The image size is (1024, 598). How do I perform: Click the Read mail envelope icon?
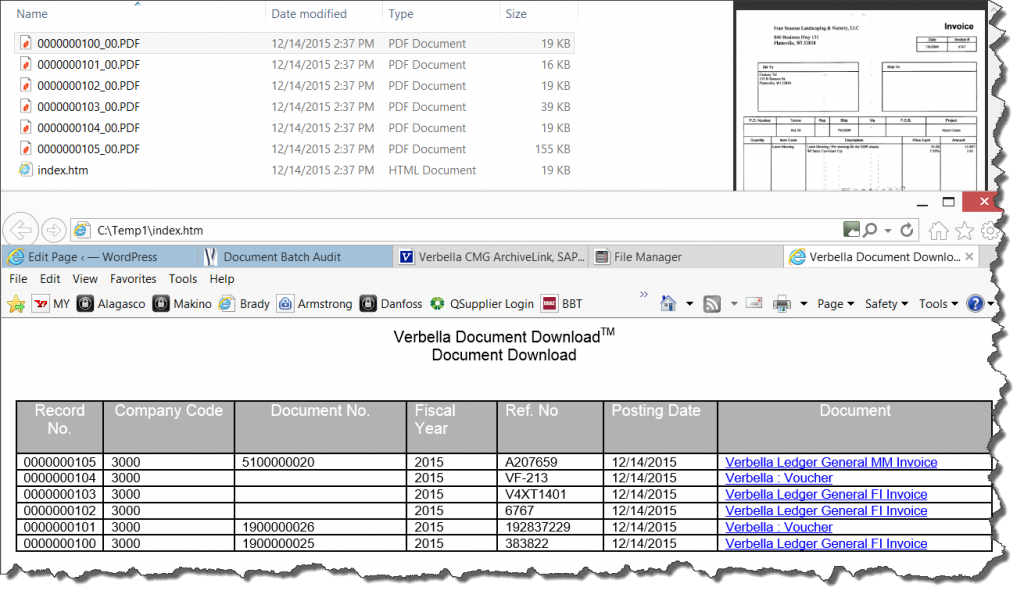point(753,303)
